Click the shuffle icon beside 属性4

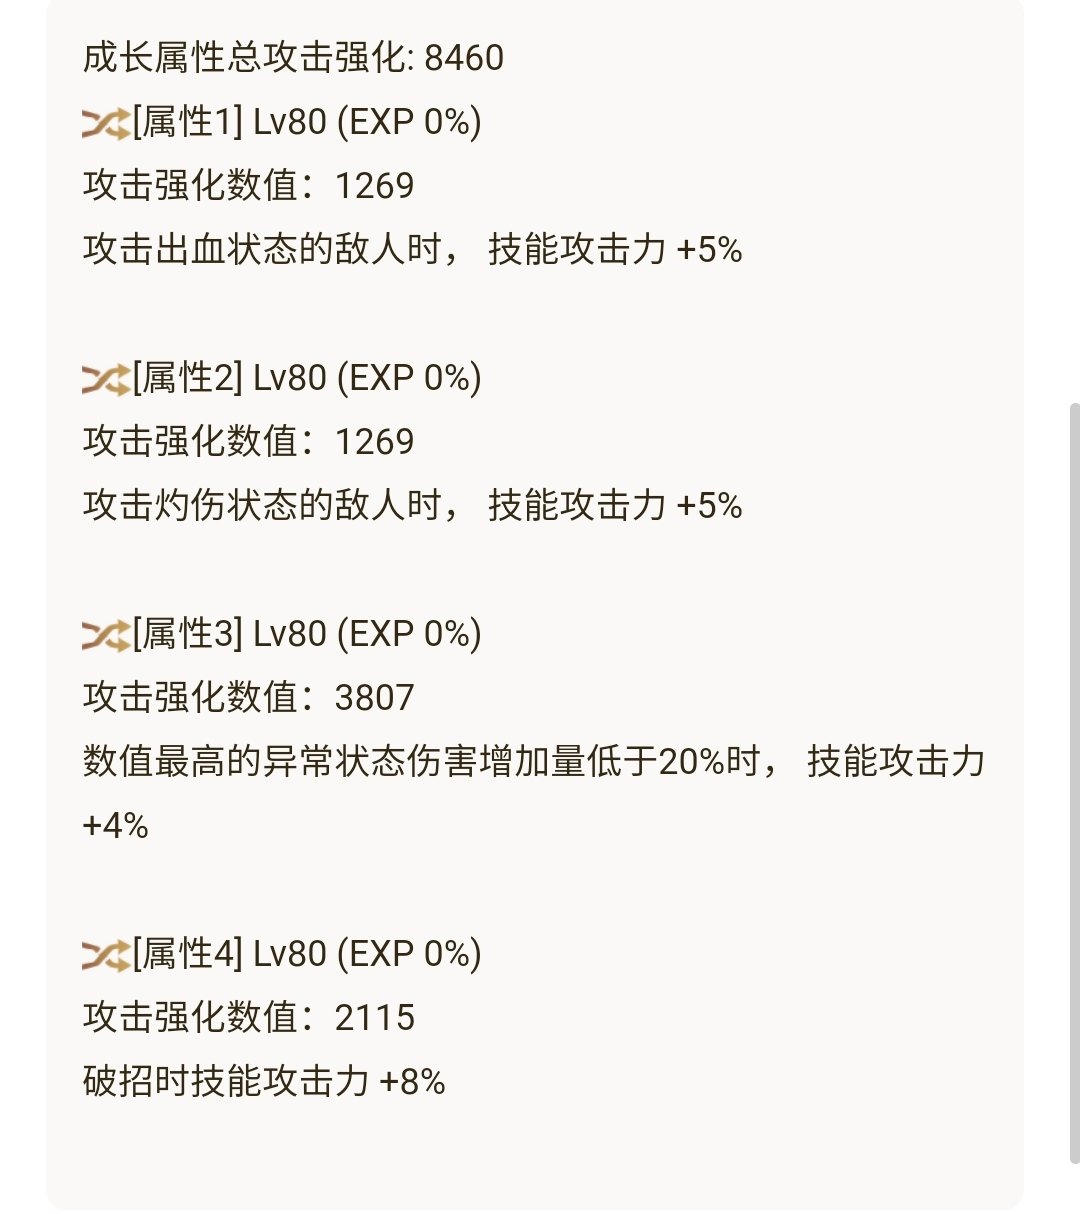tap(106, 956)
